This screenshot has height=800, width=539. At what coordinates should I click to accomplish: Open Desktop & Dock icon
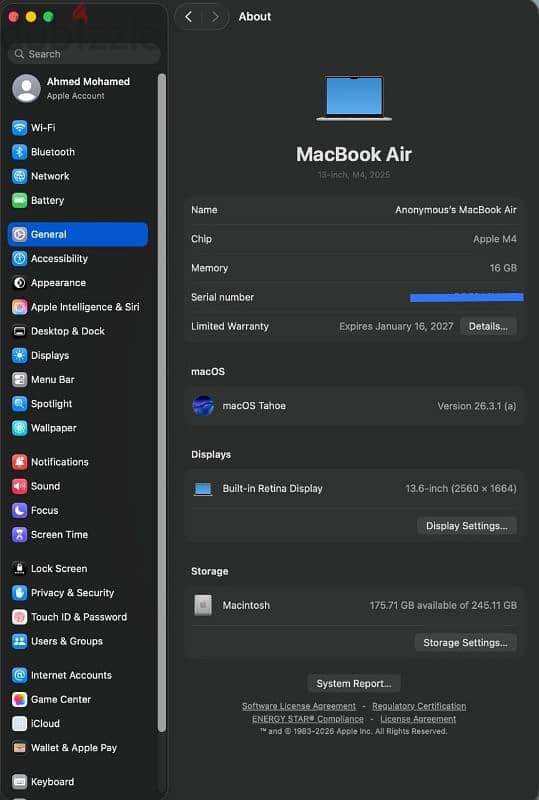pyautogui.click(x=19, y=331)
